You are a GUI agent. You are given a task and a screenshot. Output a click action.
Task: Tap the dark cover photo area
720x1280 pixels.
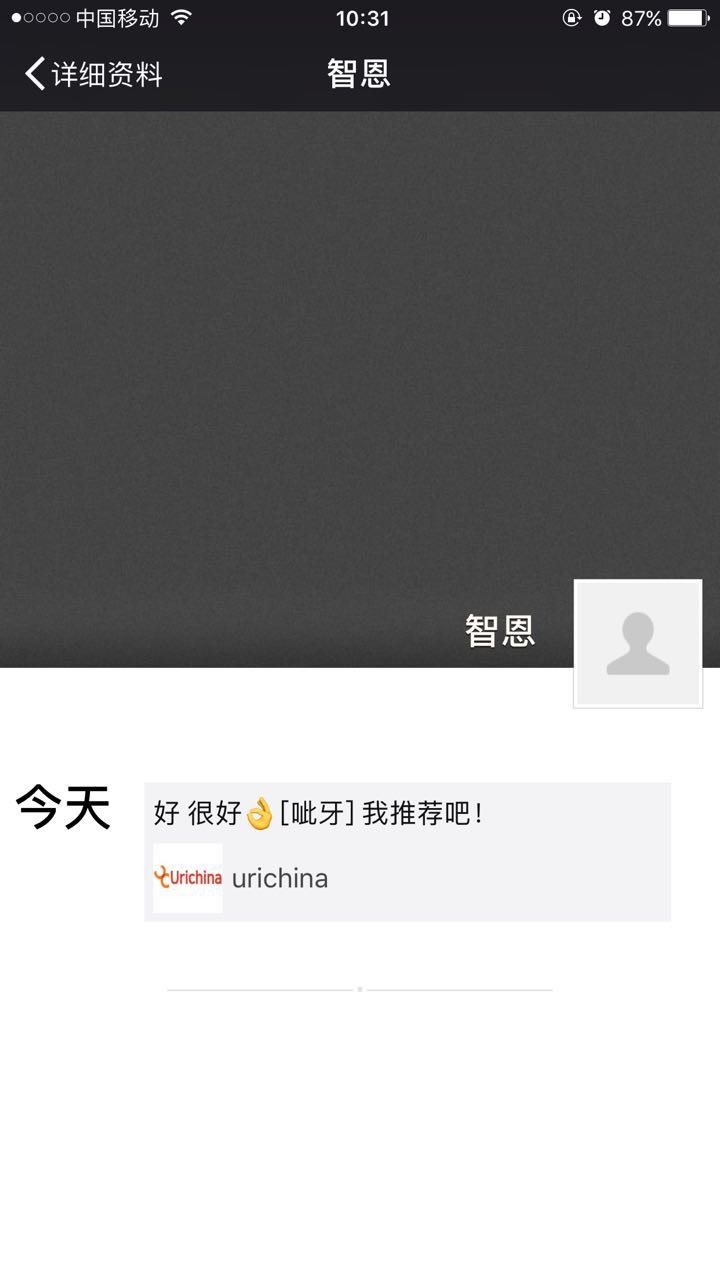[x=360, y=389]
